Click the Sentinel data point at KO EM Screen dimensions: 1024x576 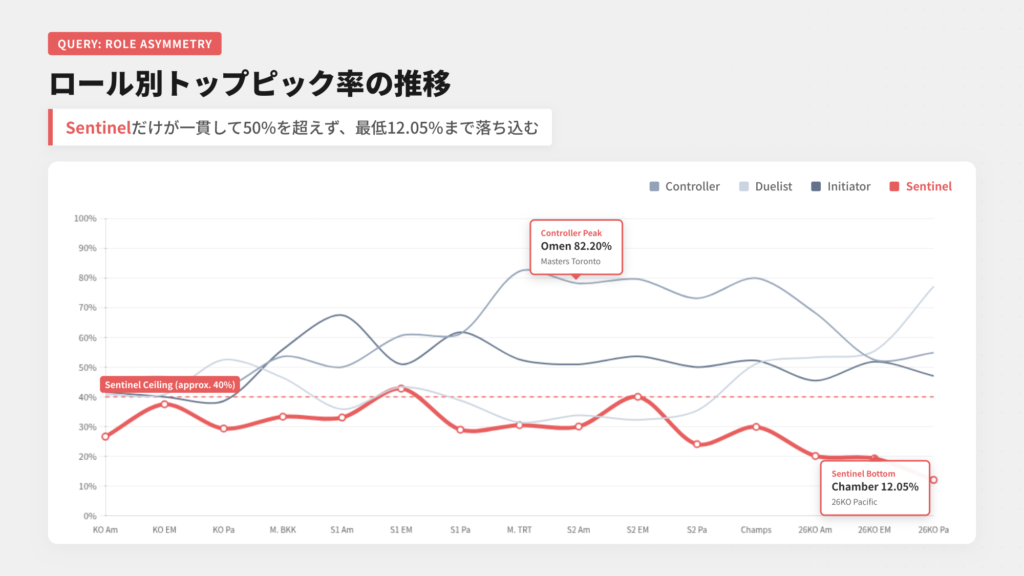(x=165, y=404)
